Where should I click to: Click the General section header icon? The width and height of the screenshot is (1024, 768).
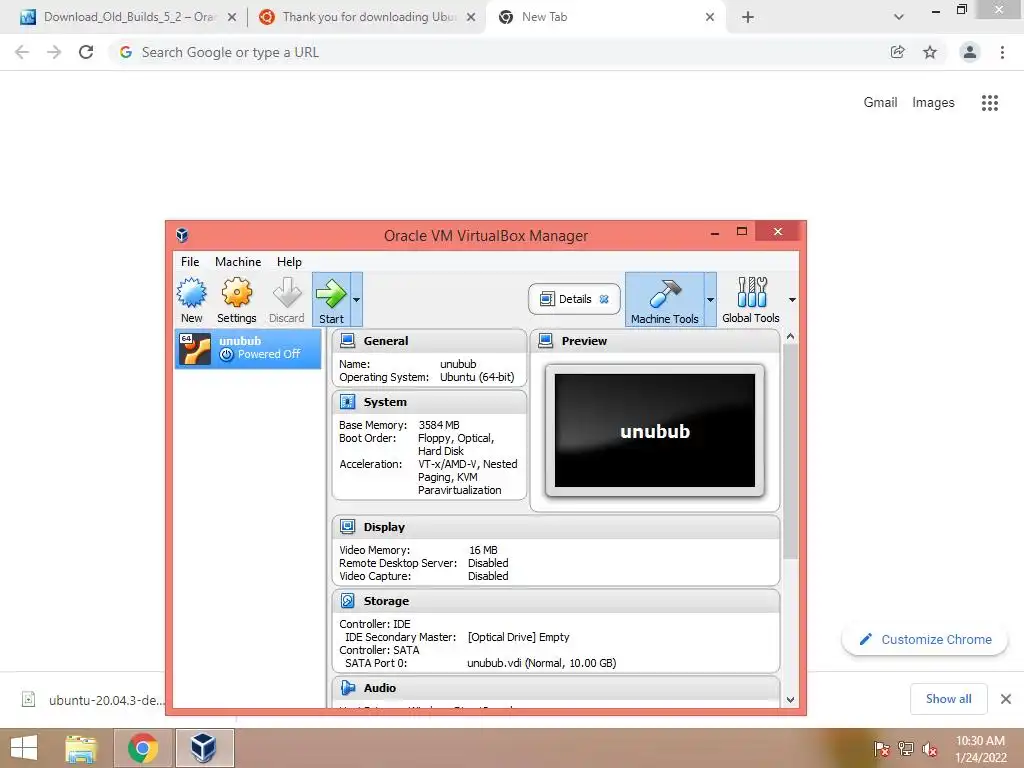point(347,341)
